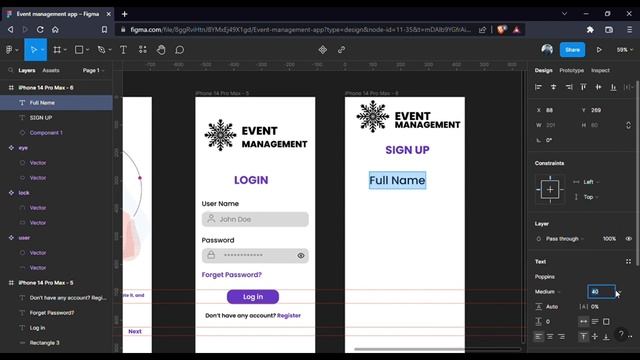Align selection horizontal centers
This screenshot has height=360, width=640.
click(553, 87)
